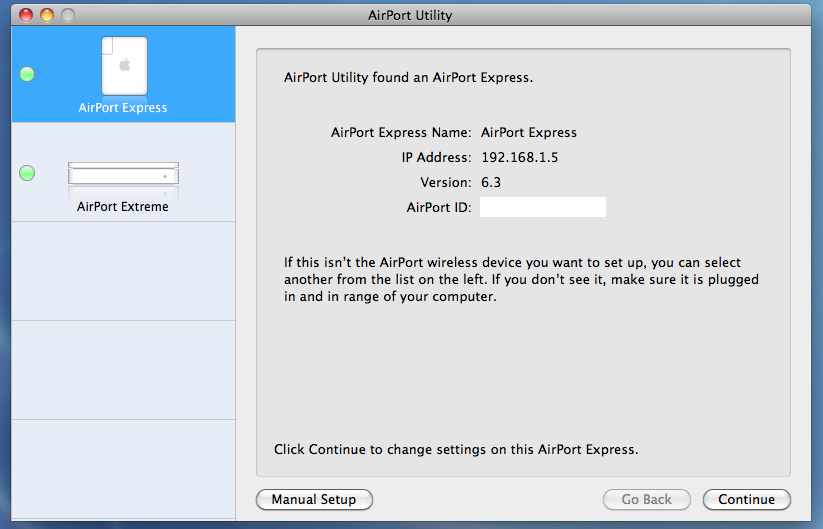Click the AirPort Utility window title

410,15
